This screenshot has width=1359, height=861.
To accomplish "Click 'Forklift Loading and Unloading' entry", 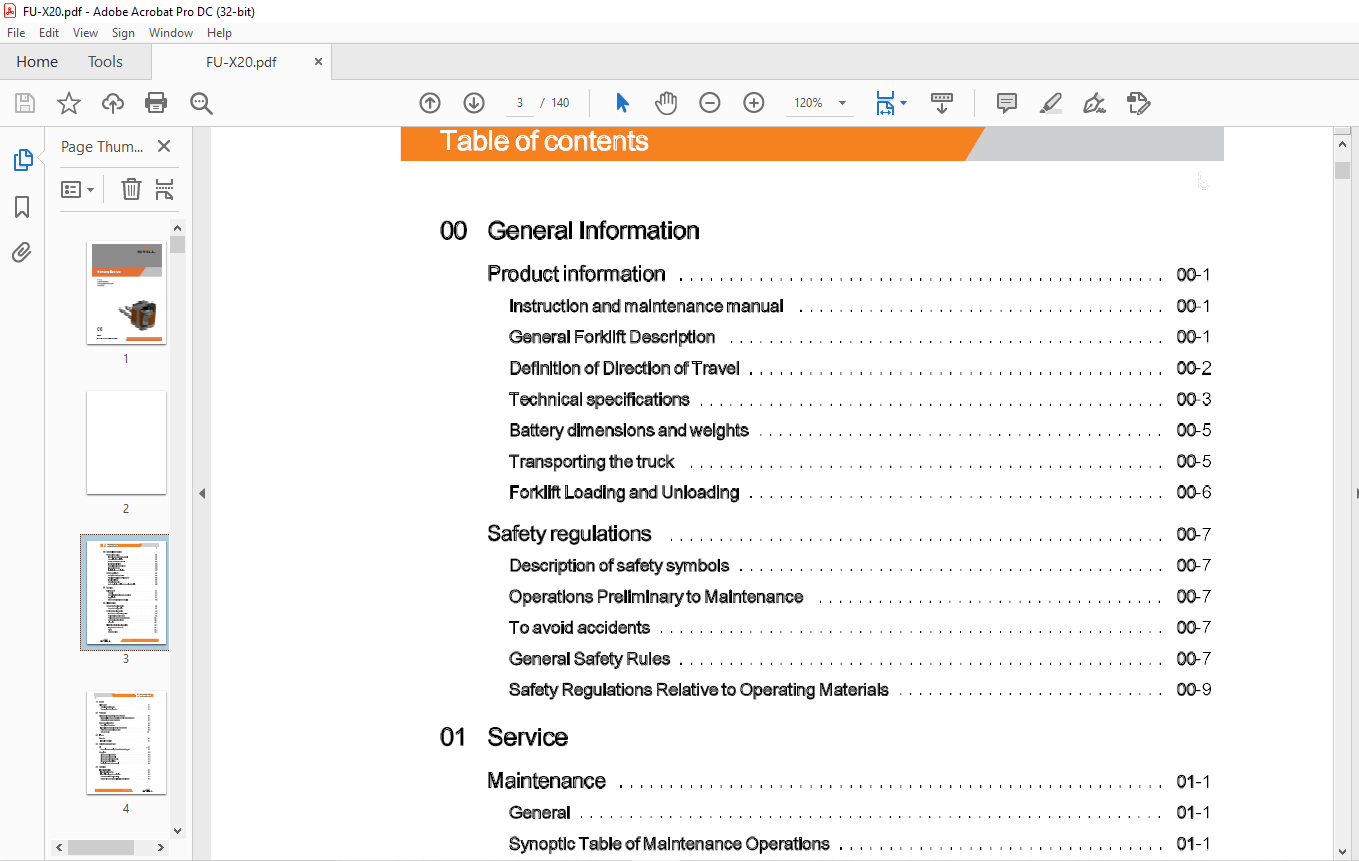I will click(624, 493).
